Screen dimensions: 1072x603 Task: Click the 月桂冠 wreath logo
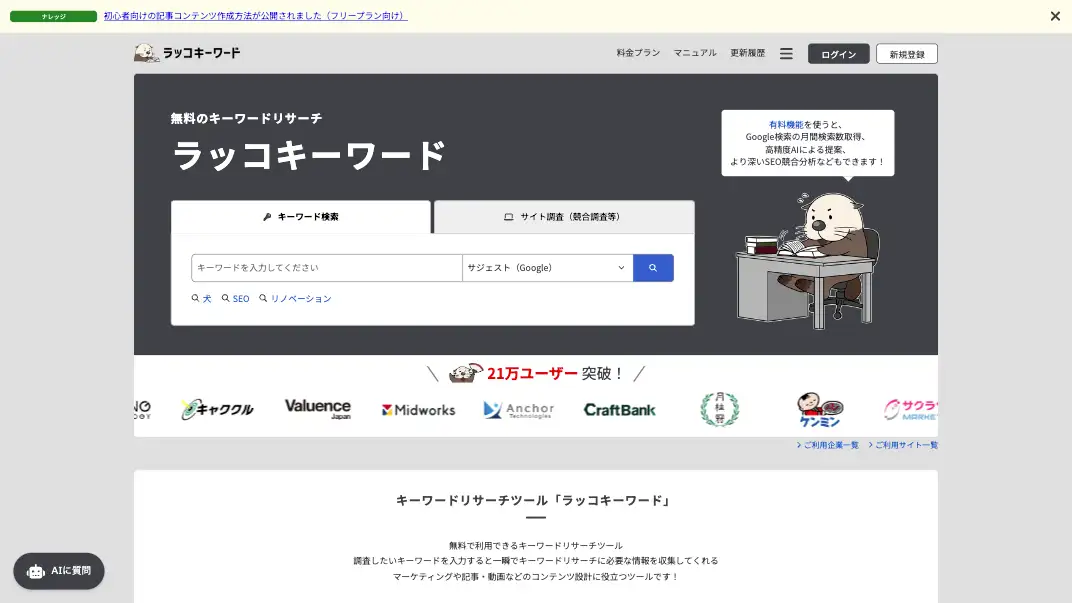[x=719, y=409]
